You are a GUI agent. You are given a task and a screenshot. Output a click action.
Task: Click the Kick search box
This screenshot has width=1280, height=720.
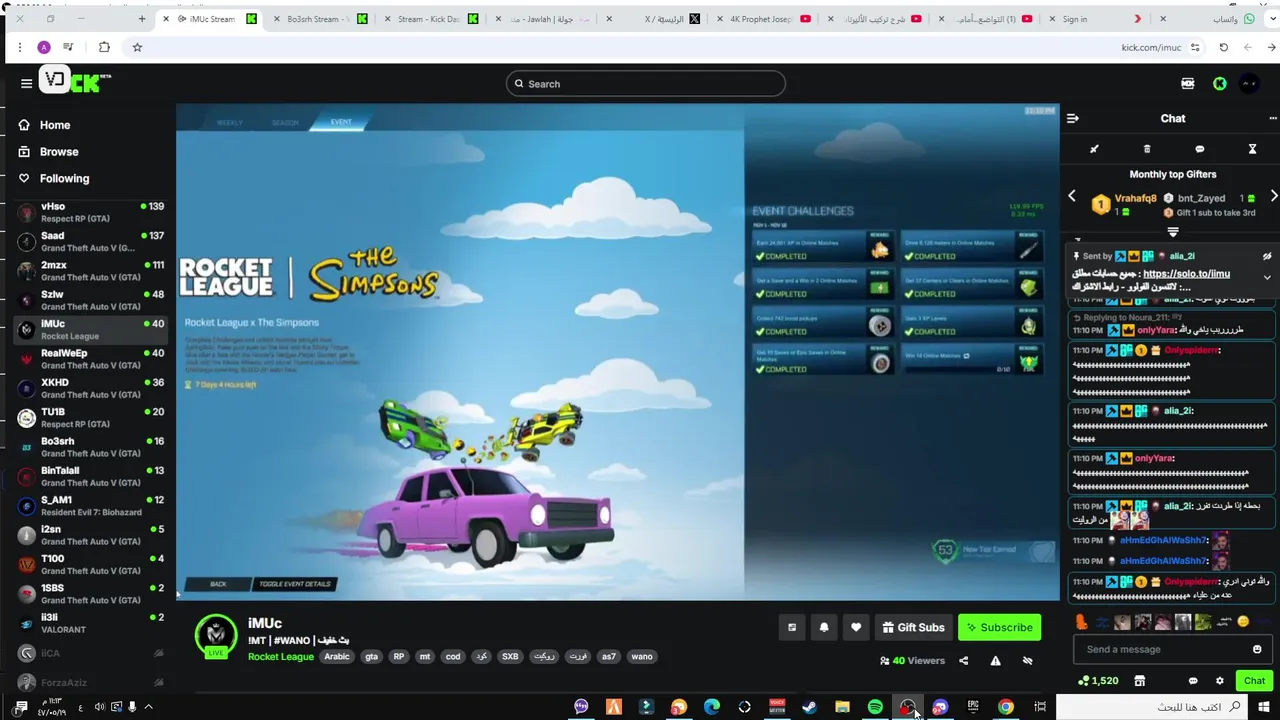646,84
